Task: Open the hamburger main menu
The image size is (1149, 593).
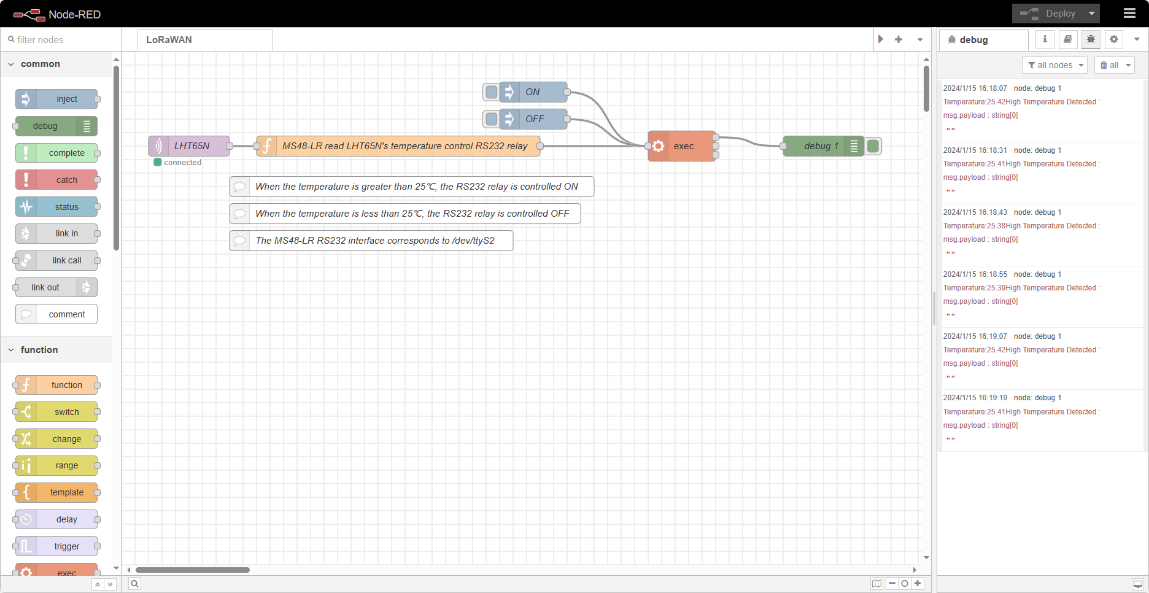Action: pos(1130,13)
